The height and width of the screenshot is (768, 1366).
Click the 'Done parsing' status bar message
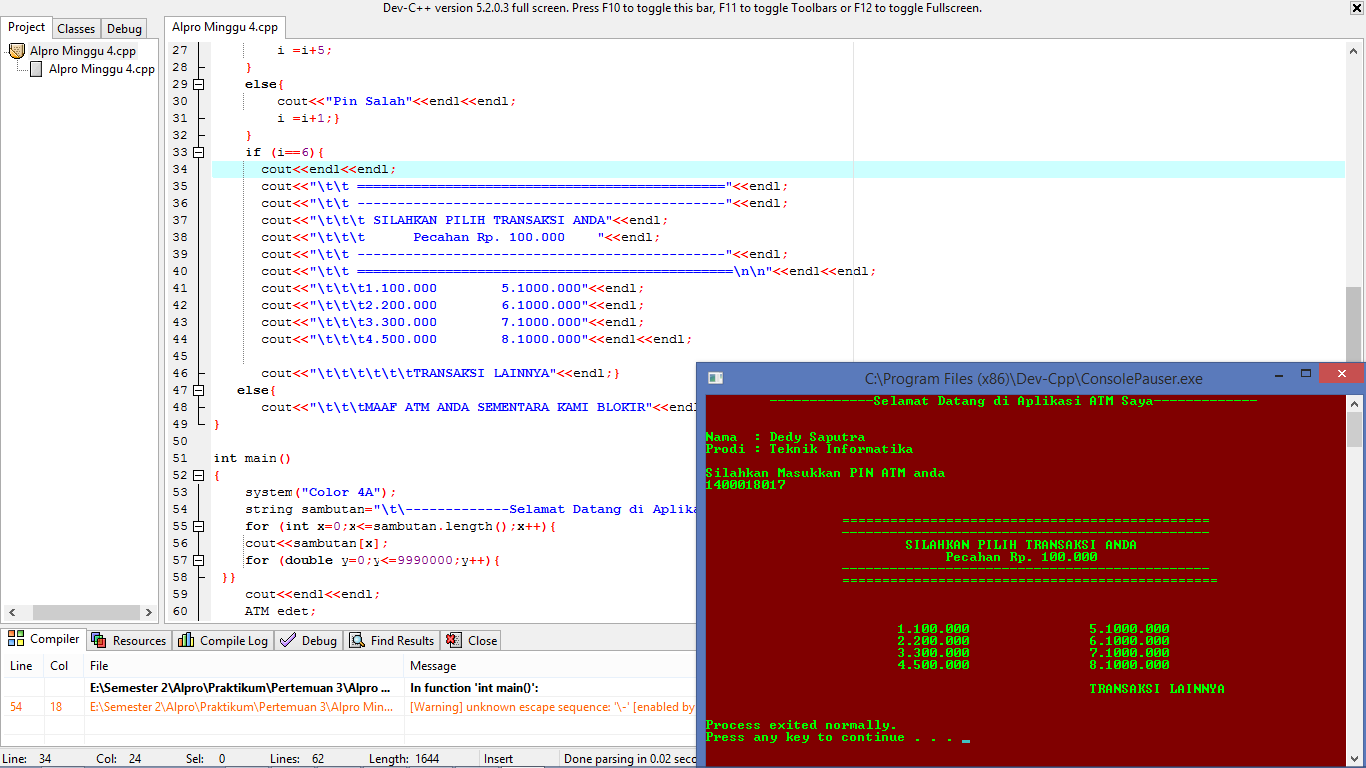point(630,759)
